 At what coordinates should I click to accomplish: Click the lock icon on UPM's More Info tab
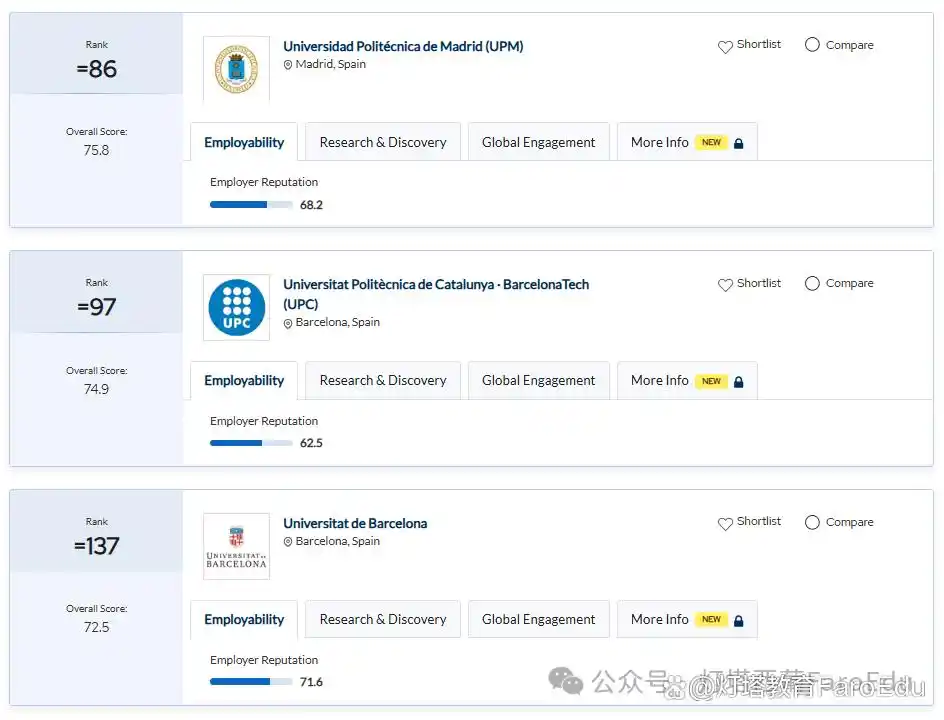point(738,142)
